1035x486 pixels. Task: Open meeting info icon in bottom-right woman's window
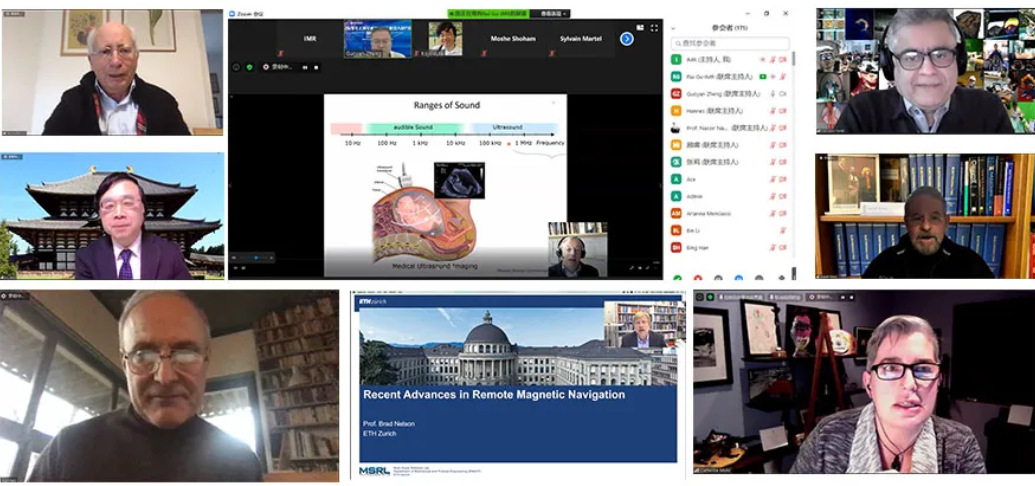pos(700,297)
